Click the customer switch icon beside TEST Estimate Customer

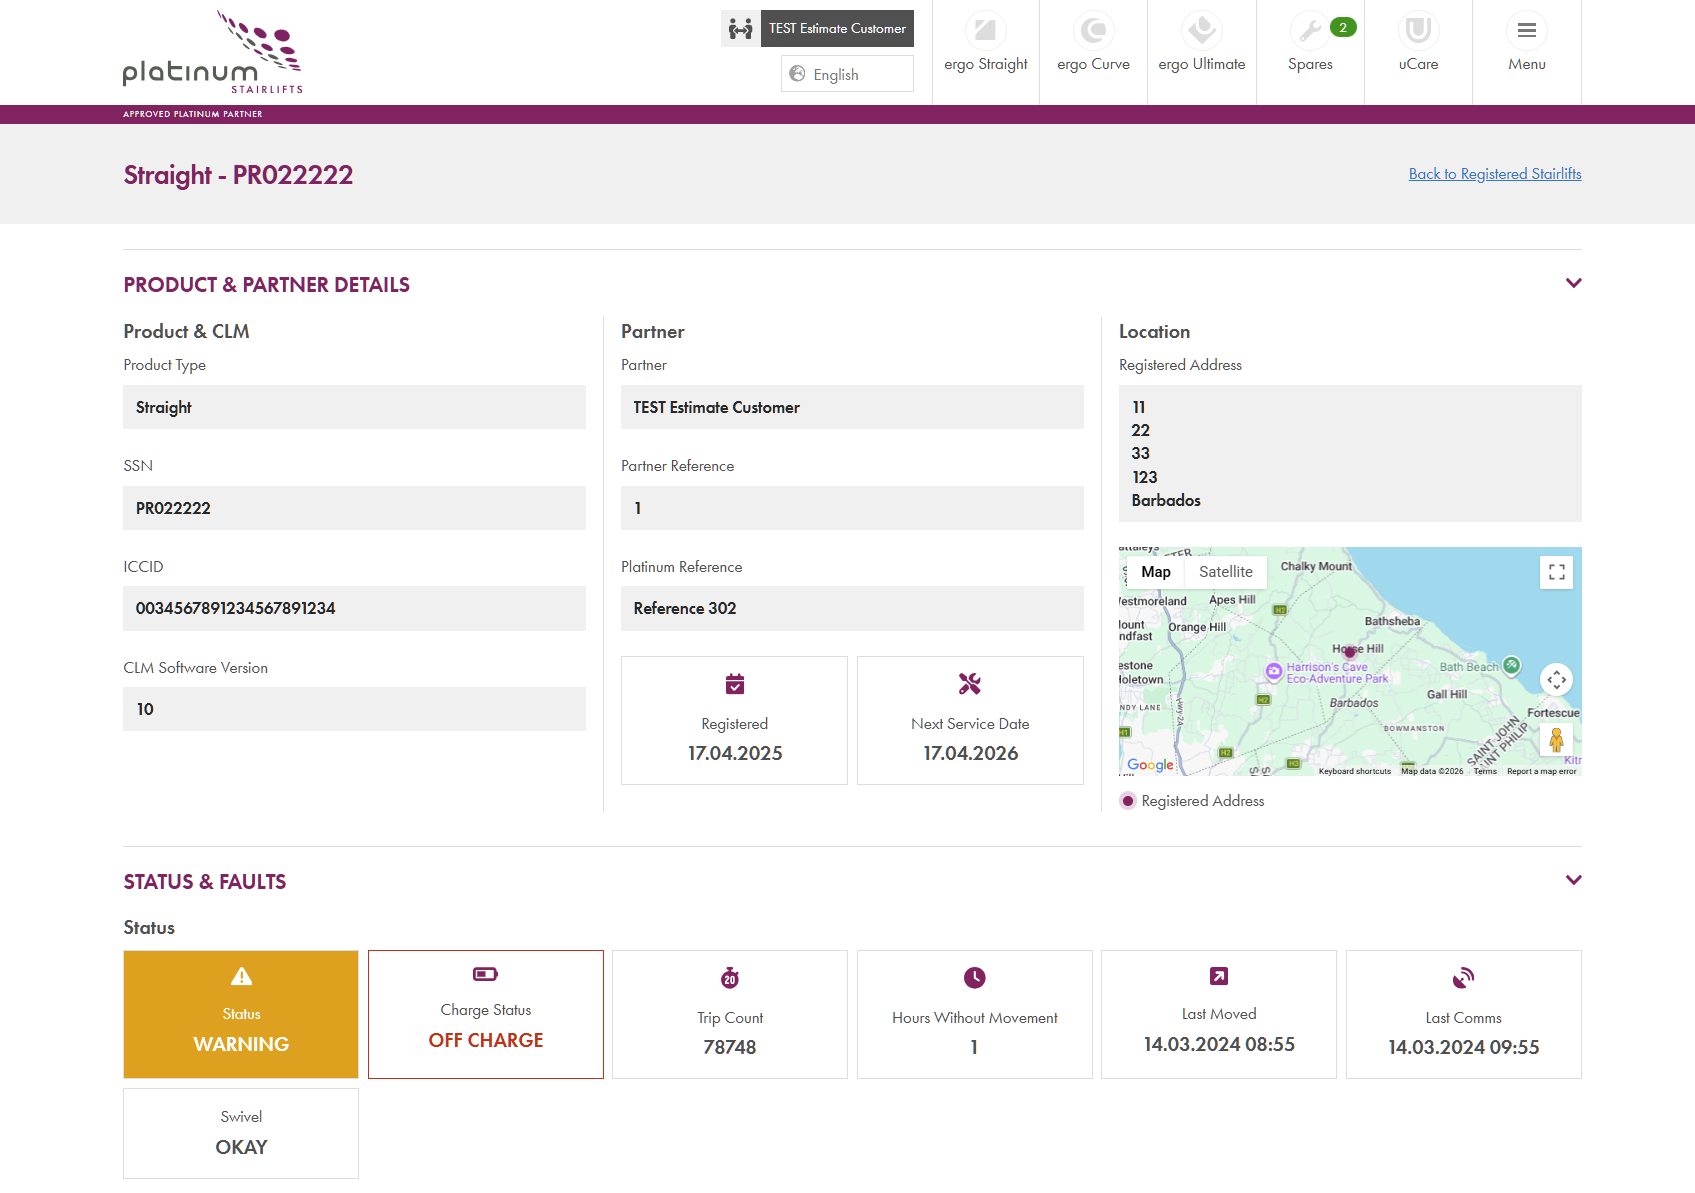click(740, 29)
